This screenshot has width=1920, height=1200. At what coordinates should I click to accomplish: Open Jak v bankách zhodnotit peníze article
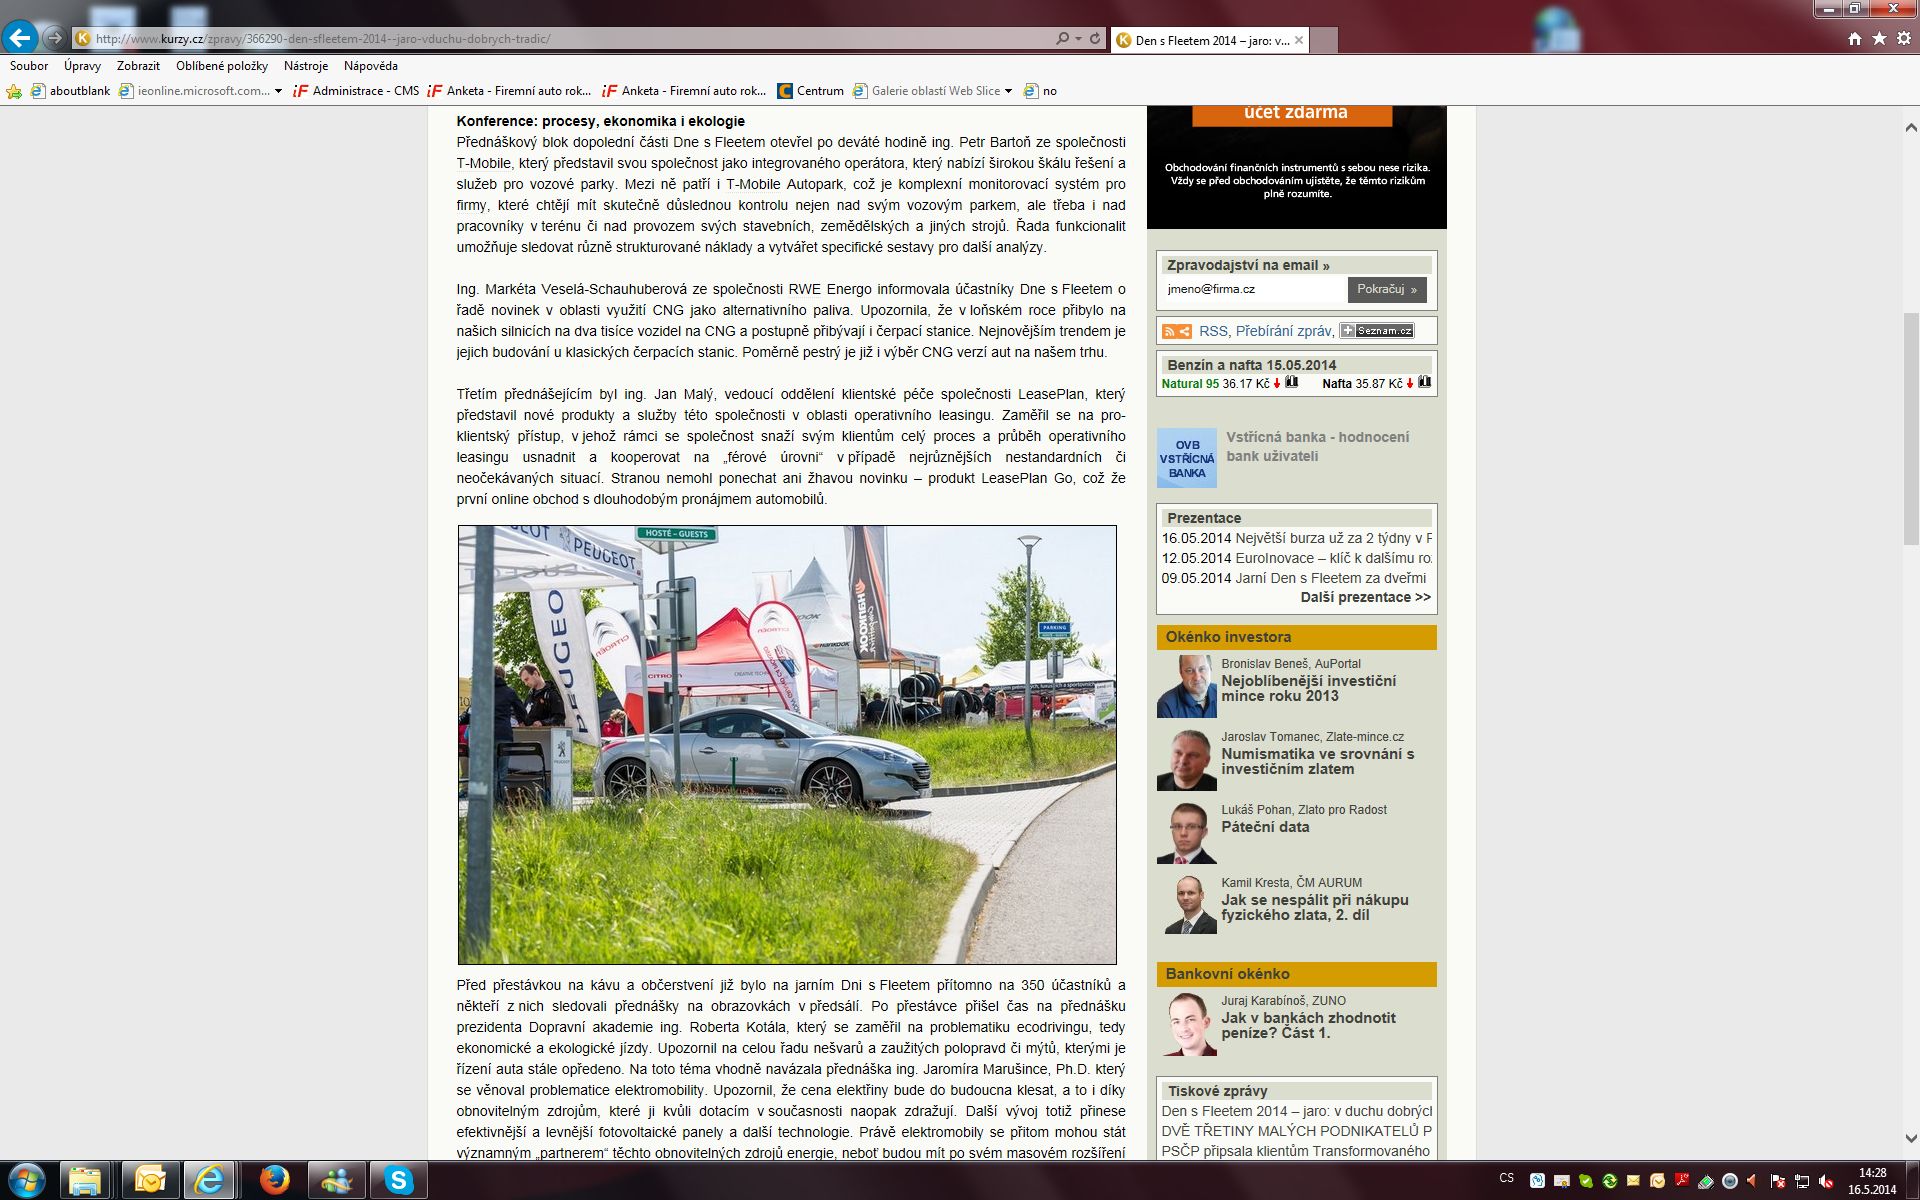pyautogui.click(x=1308, y=1025)
